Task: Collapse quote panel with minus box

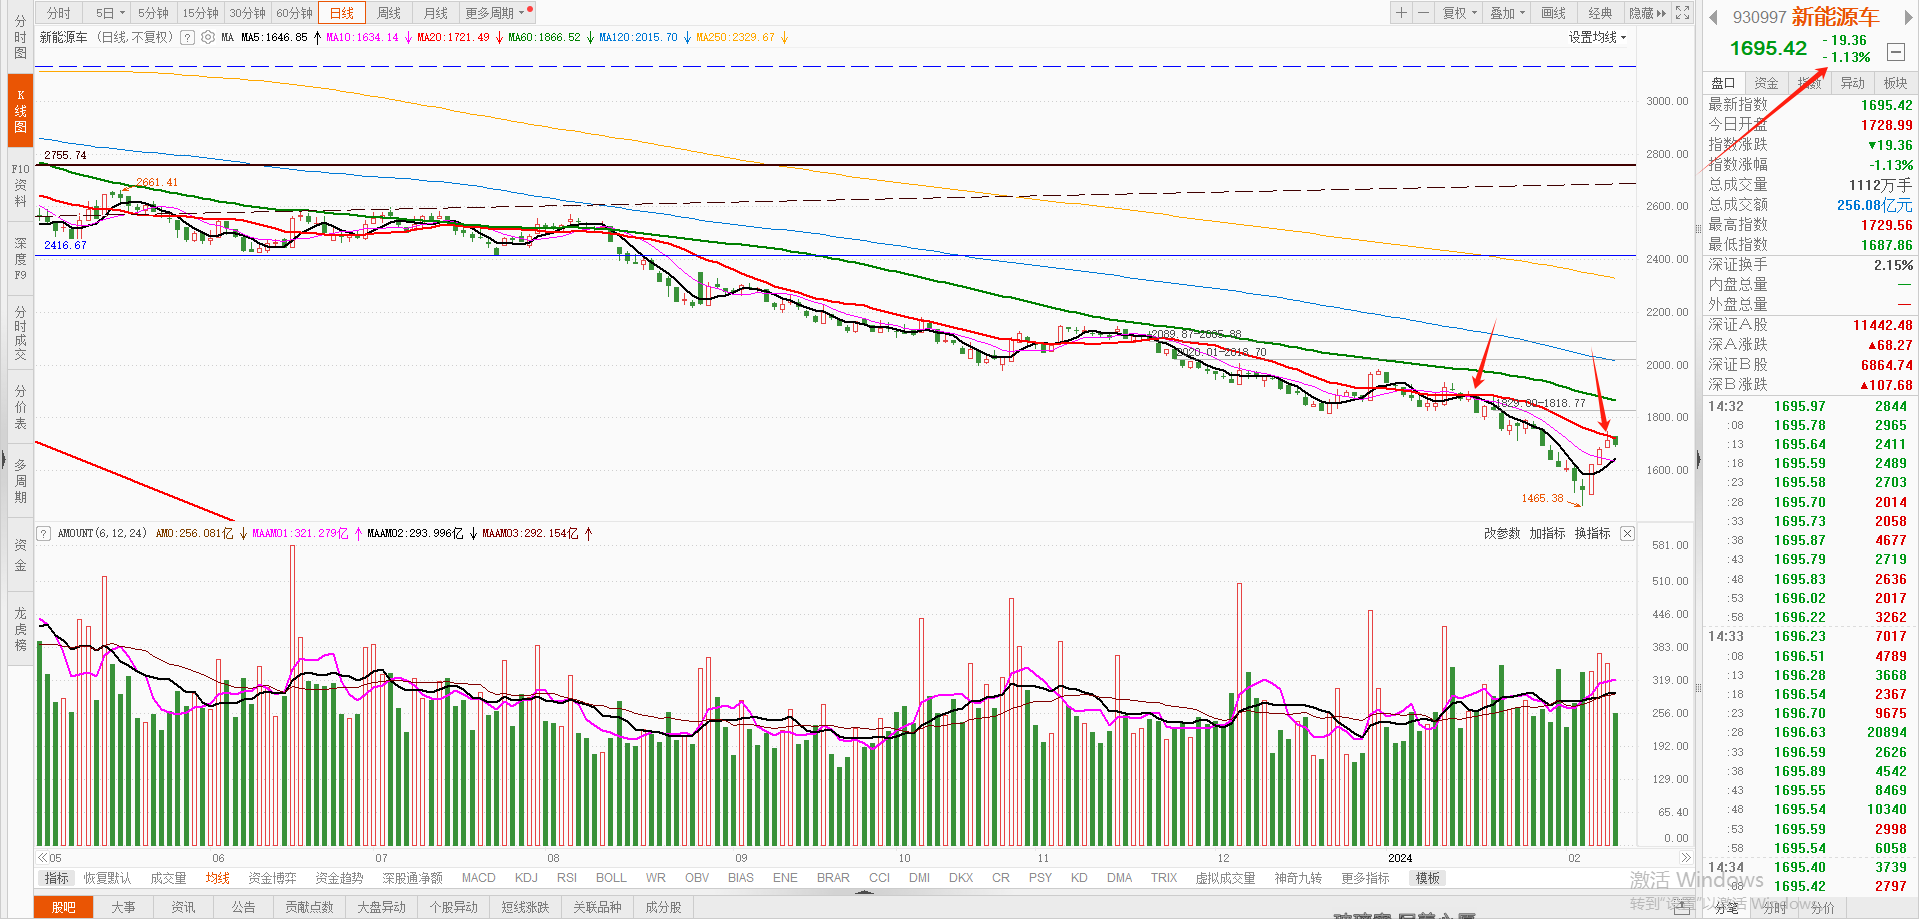Action: (x=1895, y=52)
